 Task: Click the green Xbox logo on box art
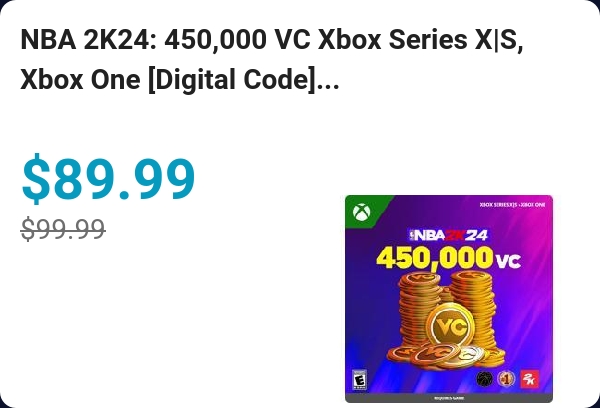point(360,211)
